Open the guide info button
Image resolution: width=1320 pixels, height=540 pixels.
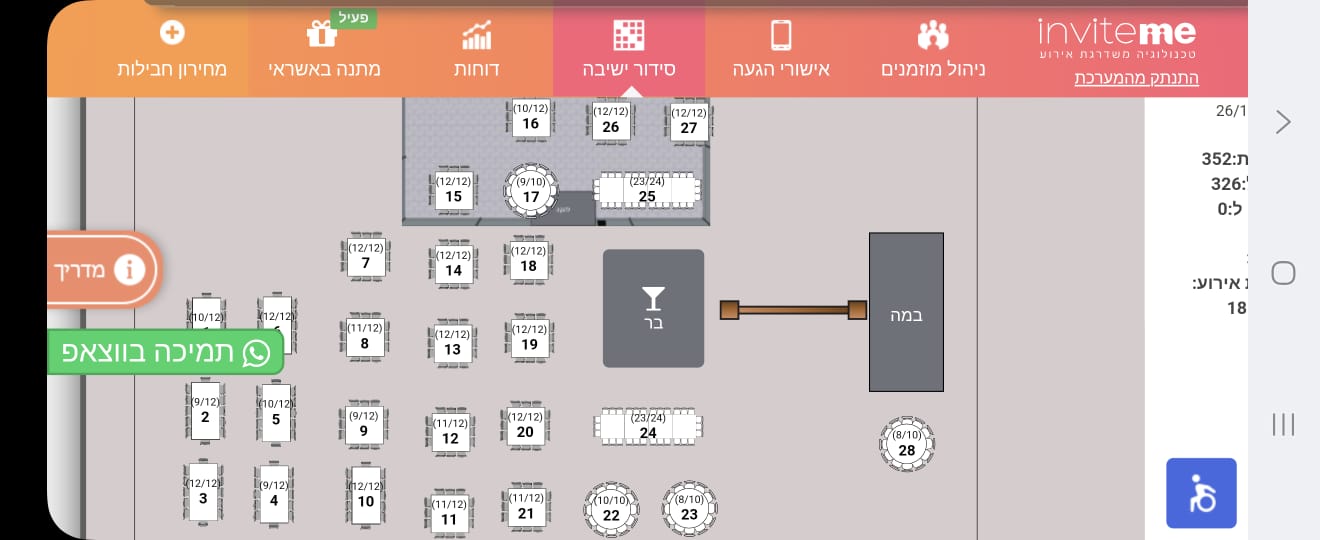128,270
